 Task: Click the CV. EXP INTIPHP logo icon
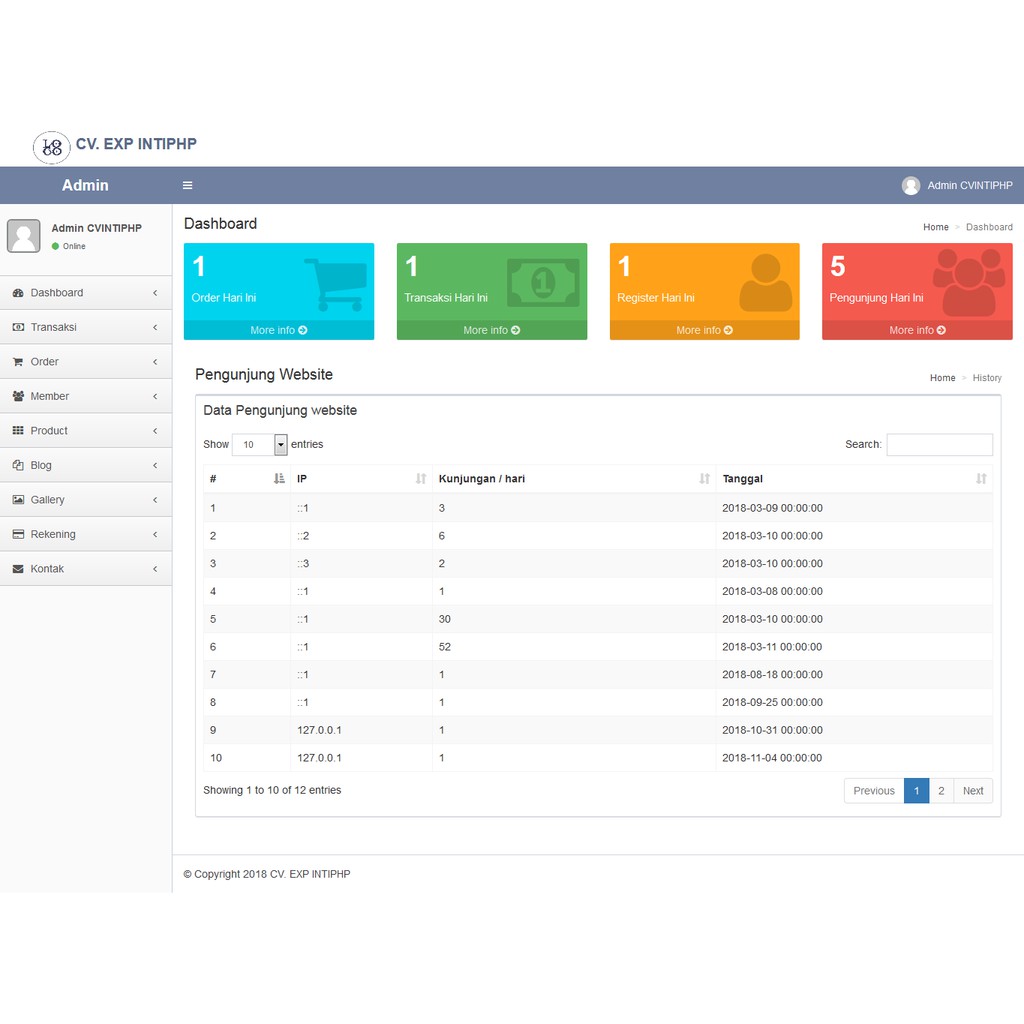click(52, 147)
